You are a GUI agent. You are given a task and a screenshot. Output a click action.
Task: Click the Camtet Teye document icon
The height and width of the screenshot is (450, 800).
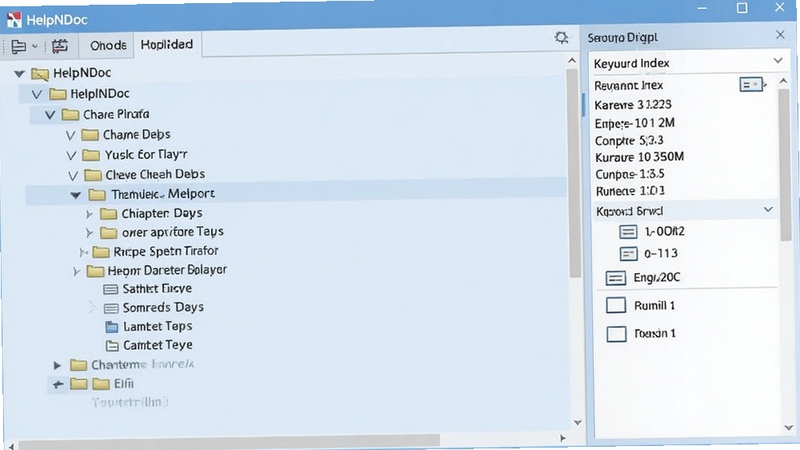tap(112, 346)
